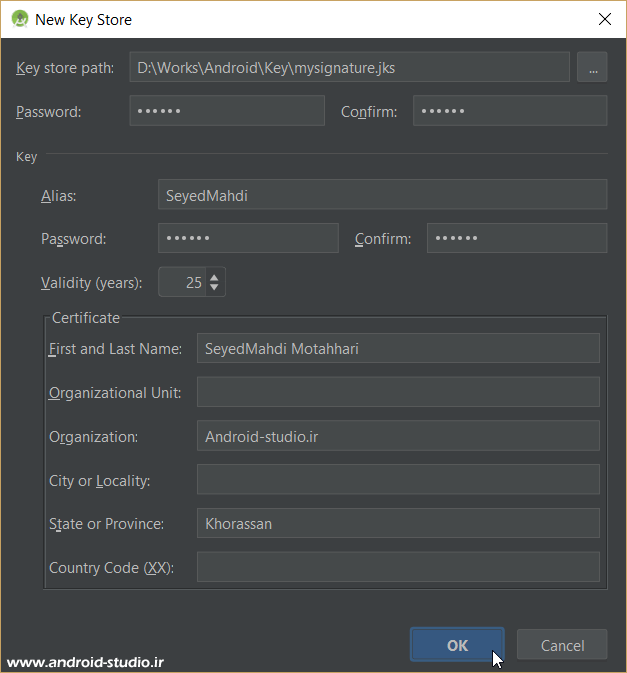Click the Alias text field
This screenshot has width=627, height=673.
[x=382, y=195]
